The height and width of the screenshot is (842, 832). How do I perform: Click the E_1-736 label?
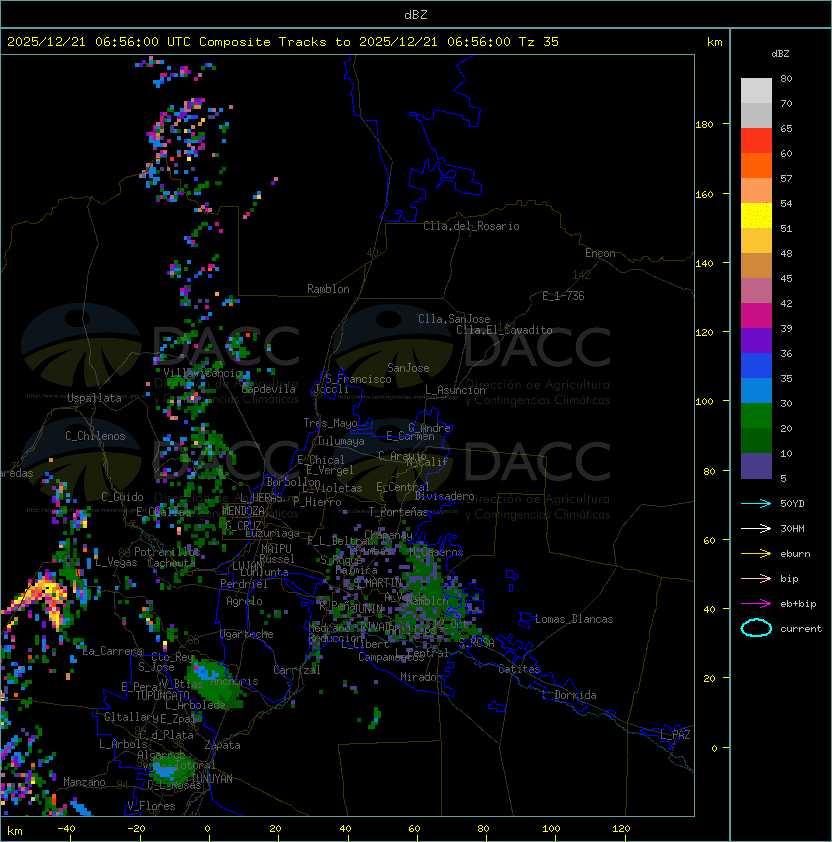[x=563, y=295]
